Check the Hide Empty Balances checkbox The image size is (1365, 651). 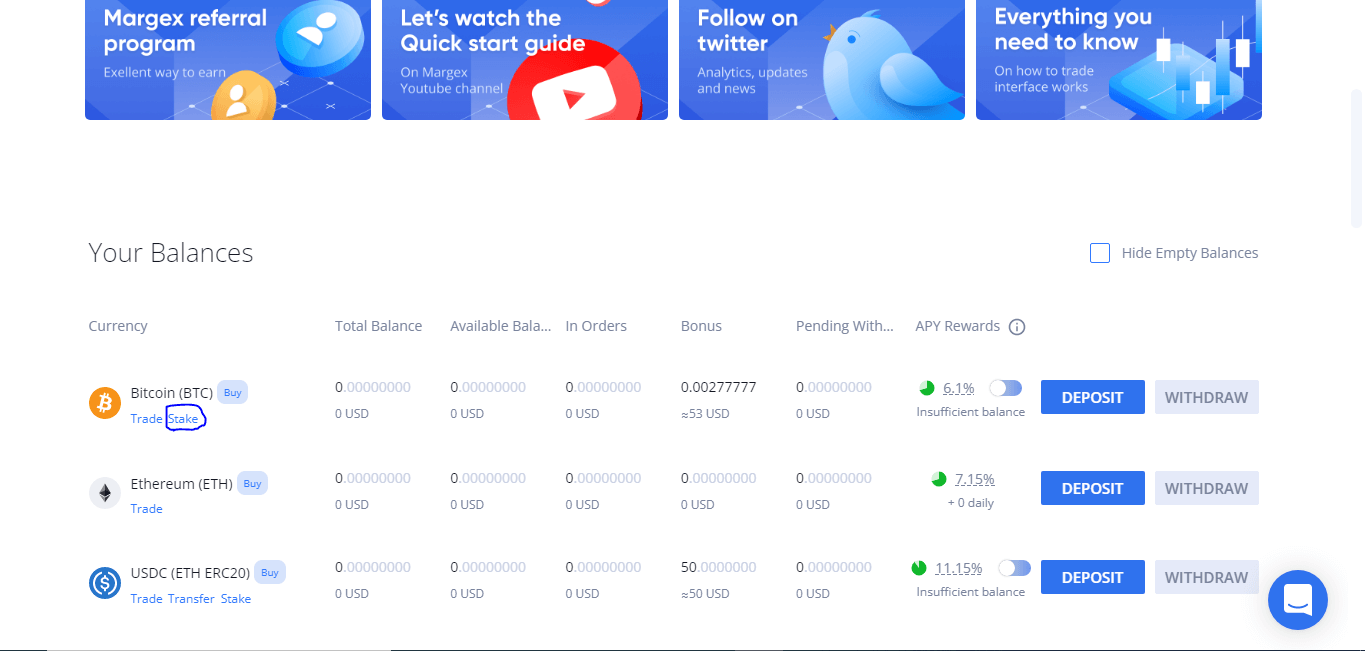(1100, 253)
